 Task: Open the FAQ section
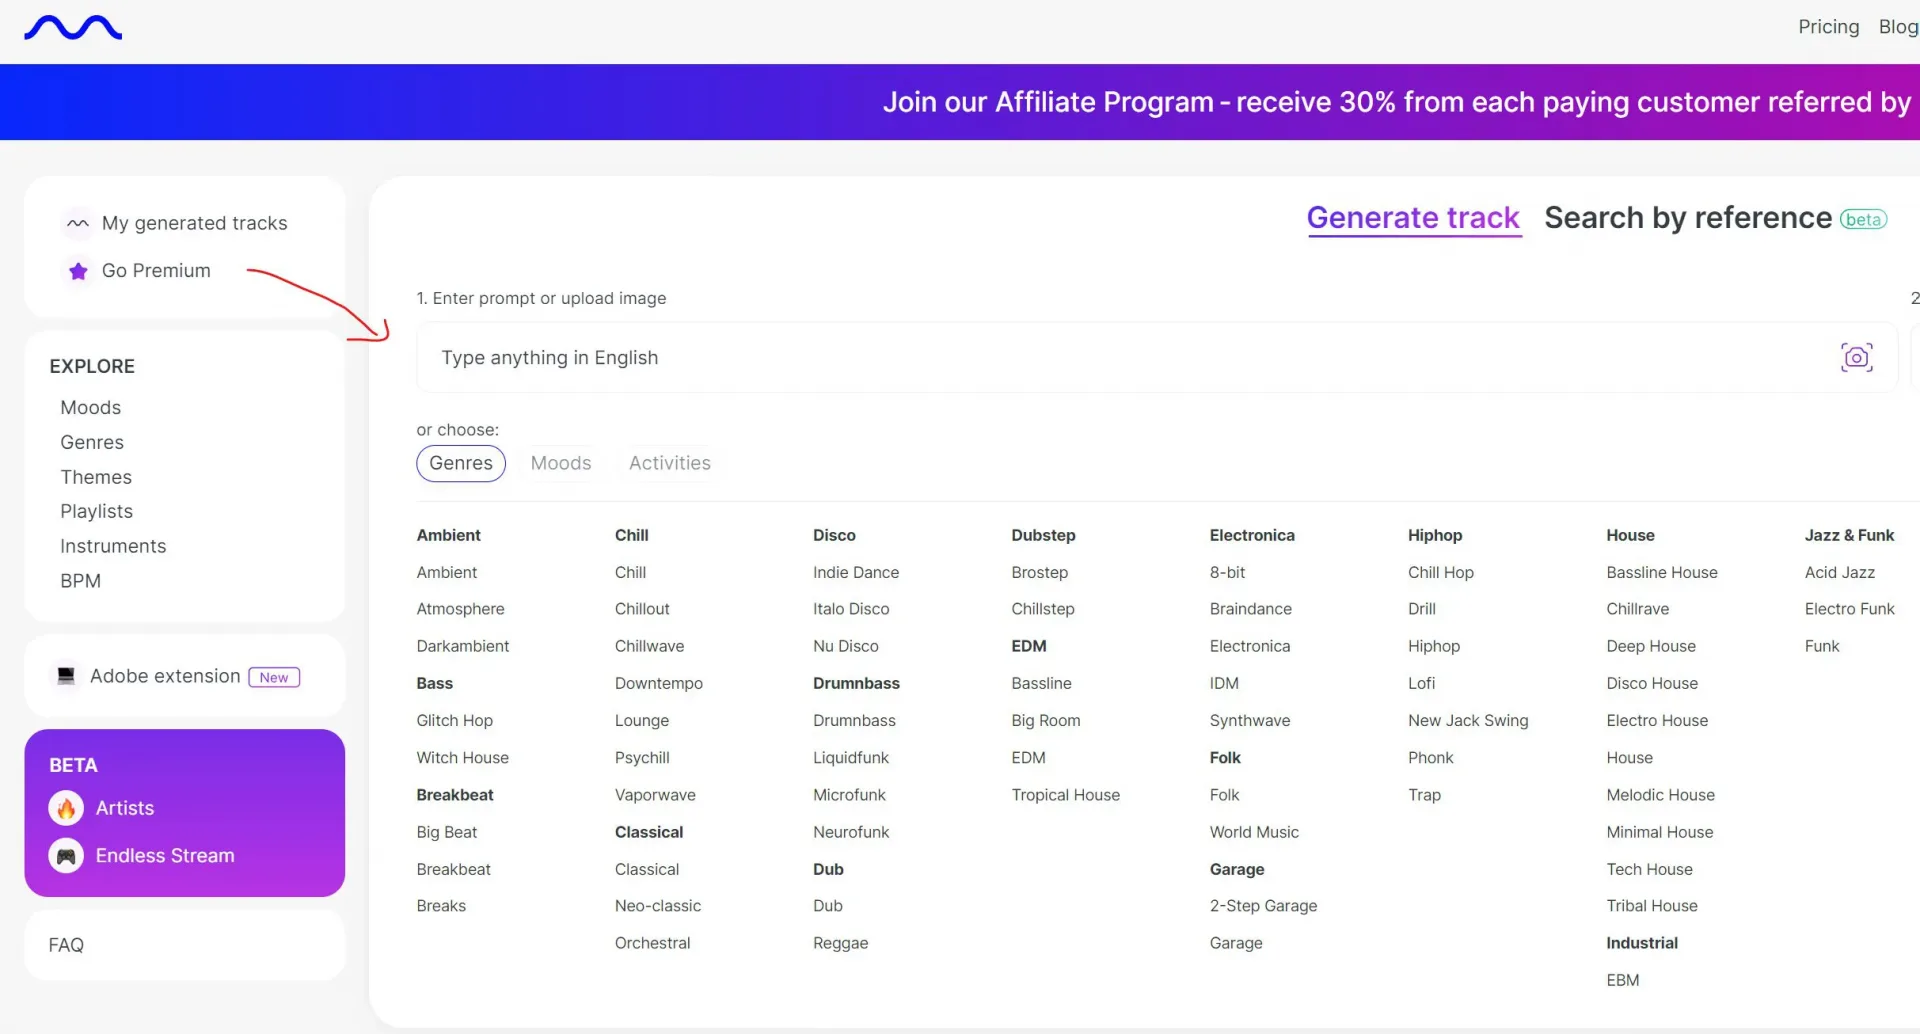pyautogui.click(x=66, y=945)
